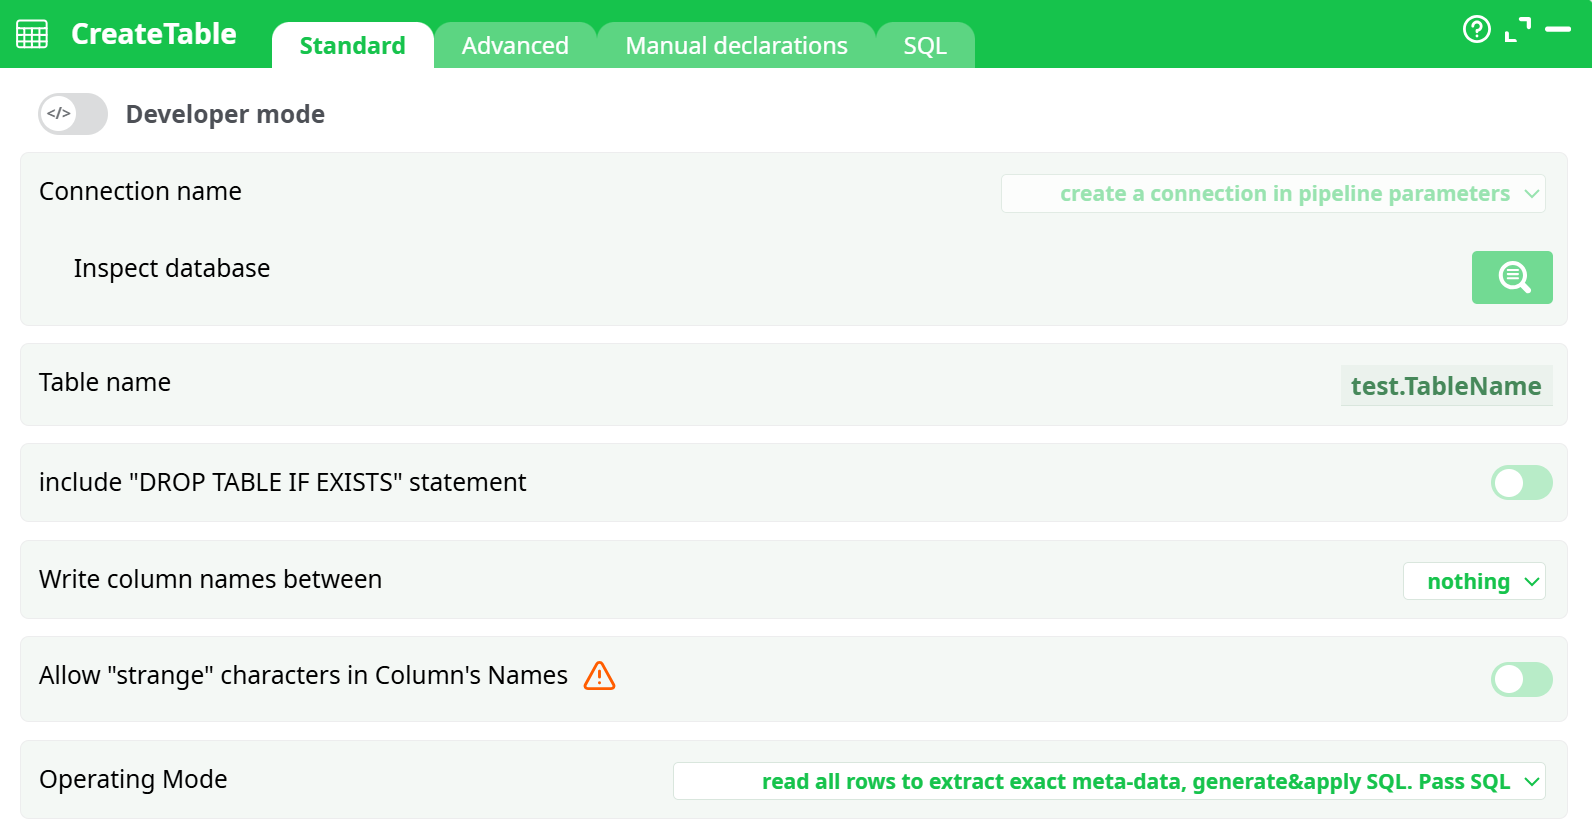Open the Connection name dropdown
This screenshot has width=1592, height=837.
point(1273,194)
